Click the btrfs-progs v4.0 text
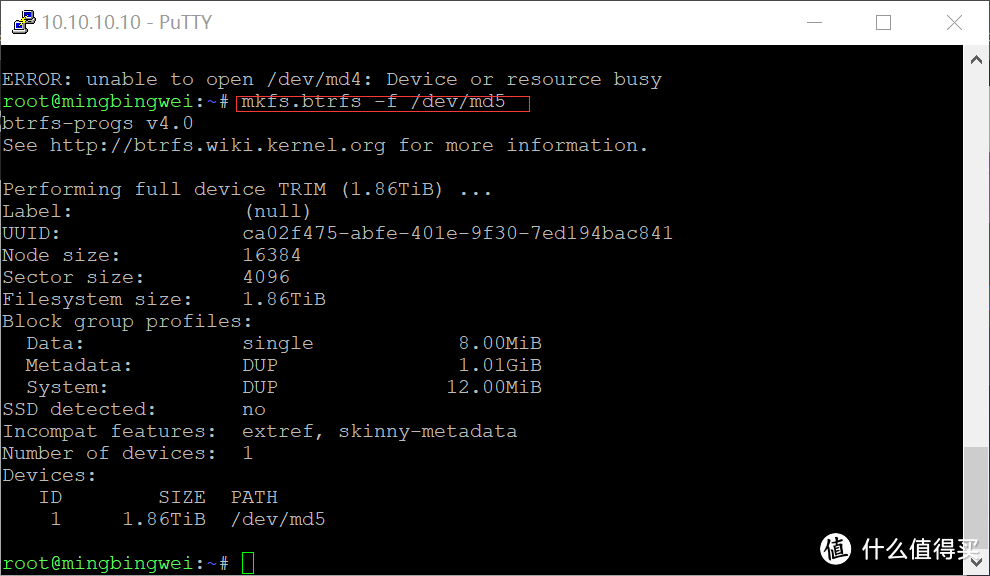The width and height of the screenshot is (990, 576). (97, 124)
